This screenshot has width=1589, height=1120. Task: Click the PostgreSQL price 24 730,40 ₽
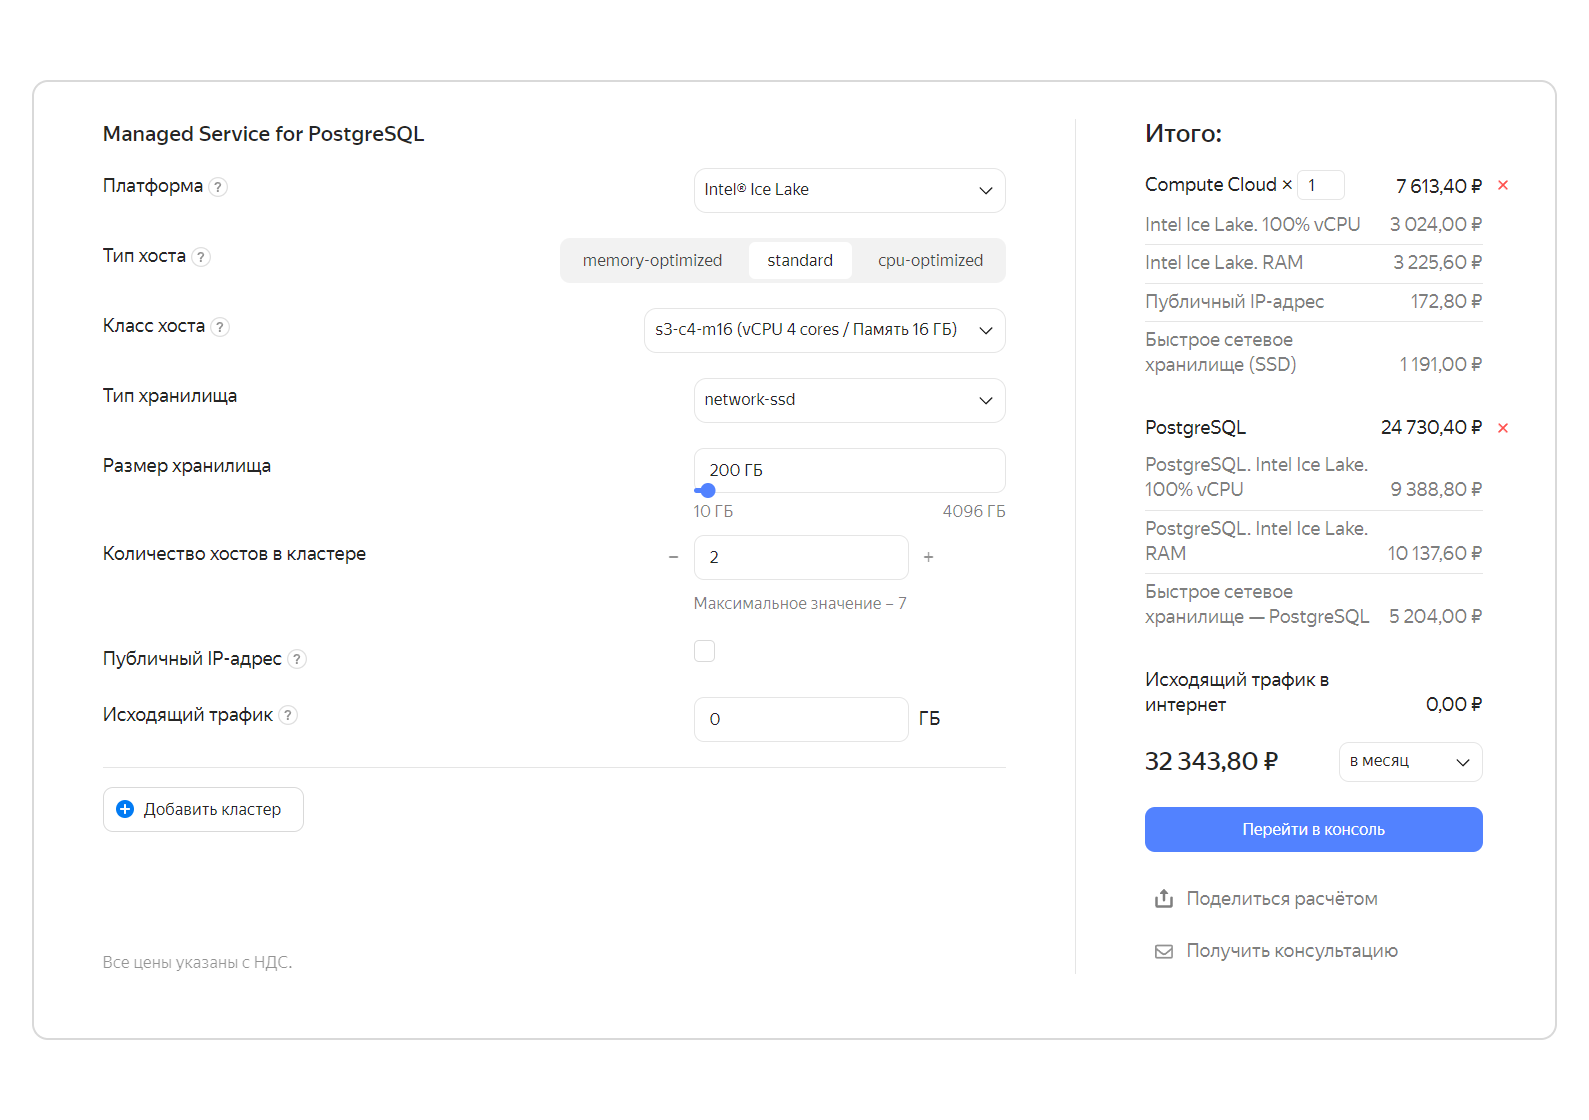pyautogui.click(x=1431, y=428)
